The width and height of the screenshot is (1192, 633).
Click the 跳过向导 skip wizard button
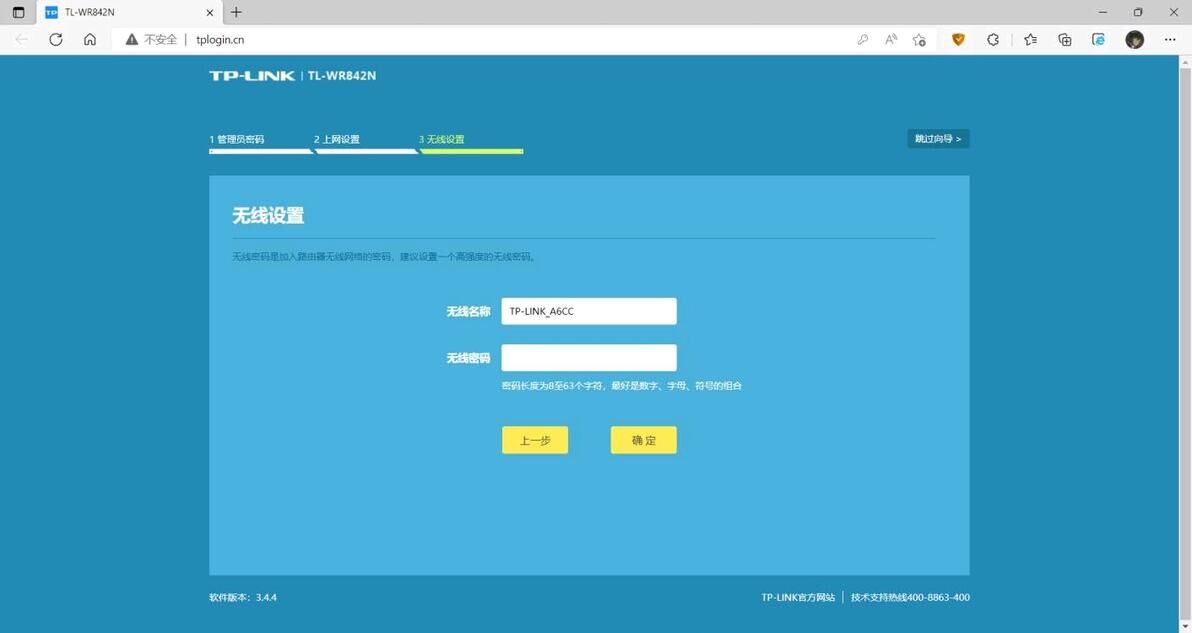tap(938, 139)
